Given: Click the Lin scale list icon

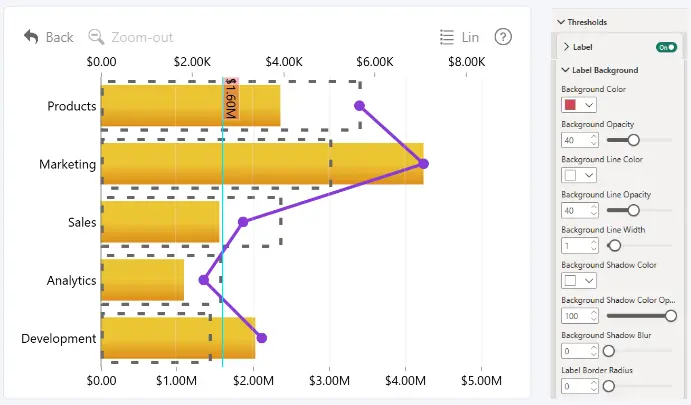Looking at the screenshot, I should pos(447,37).
